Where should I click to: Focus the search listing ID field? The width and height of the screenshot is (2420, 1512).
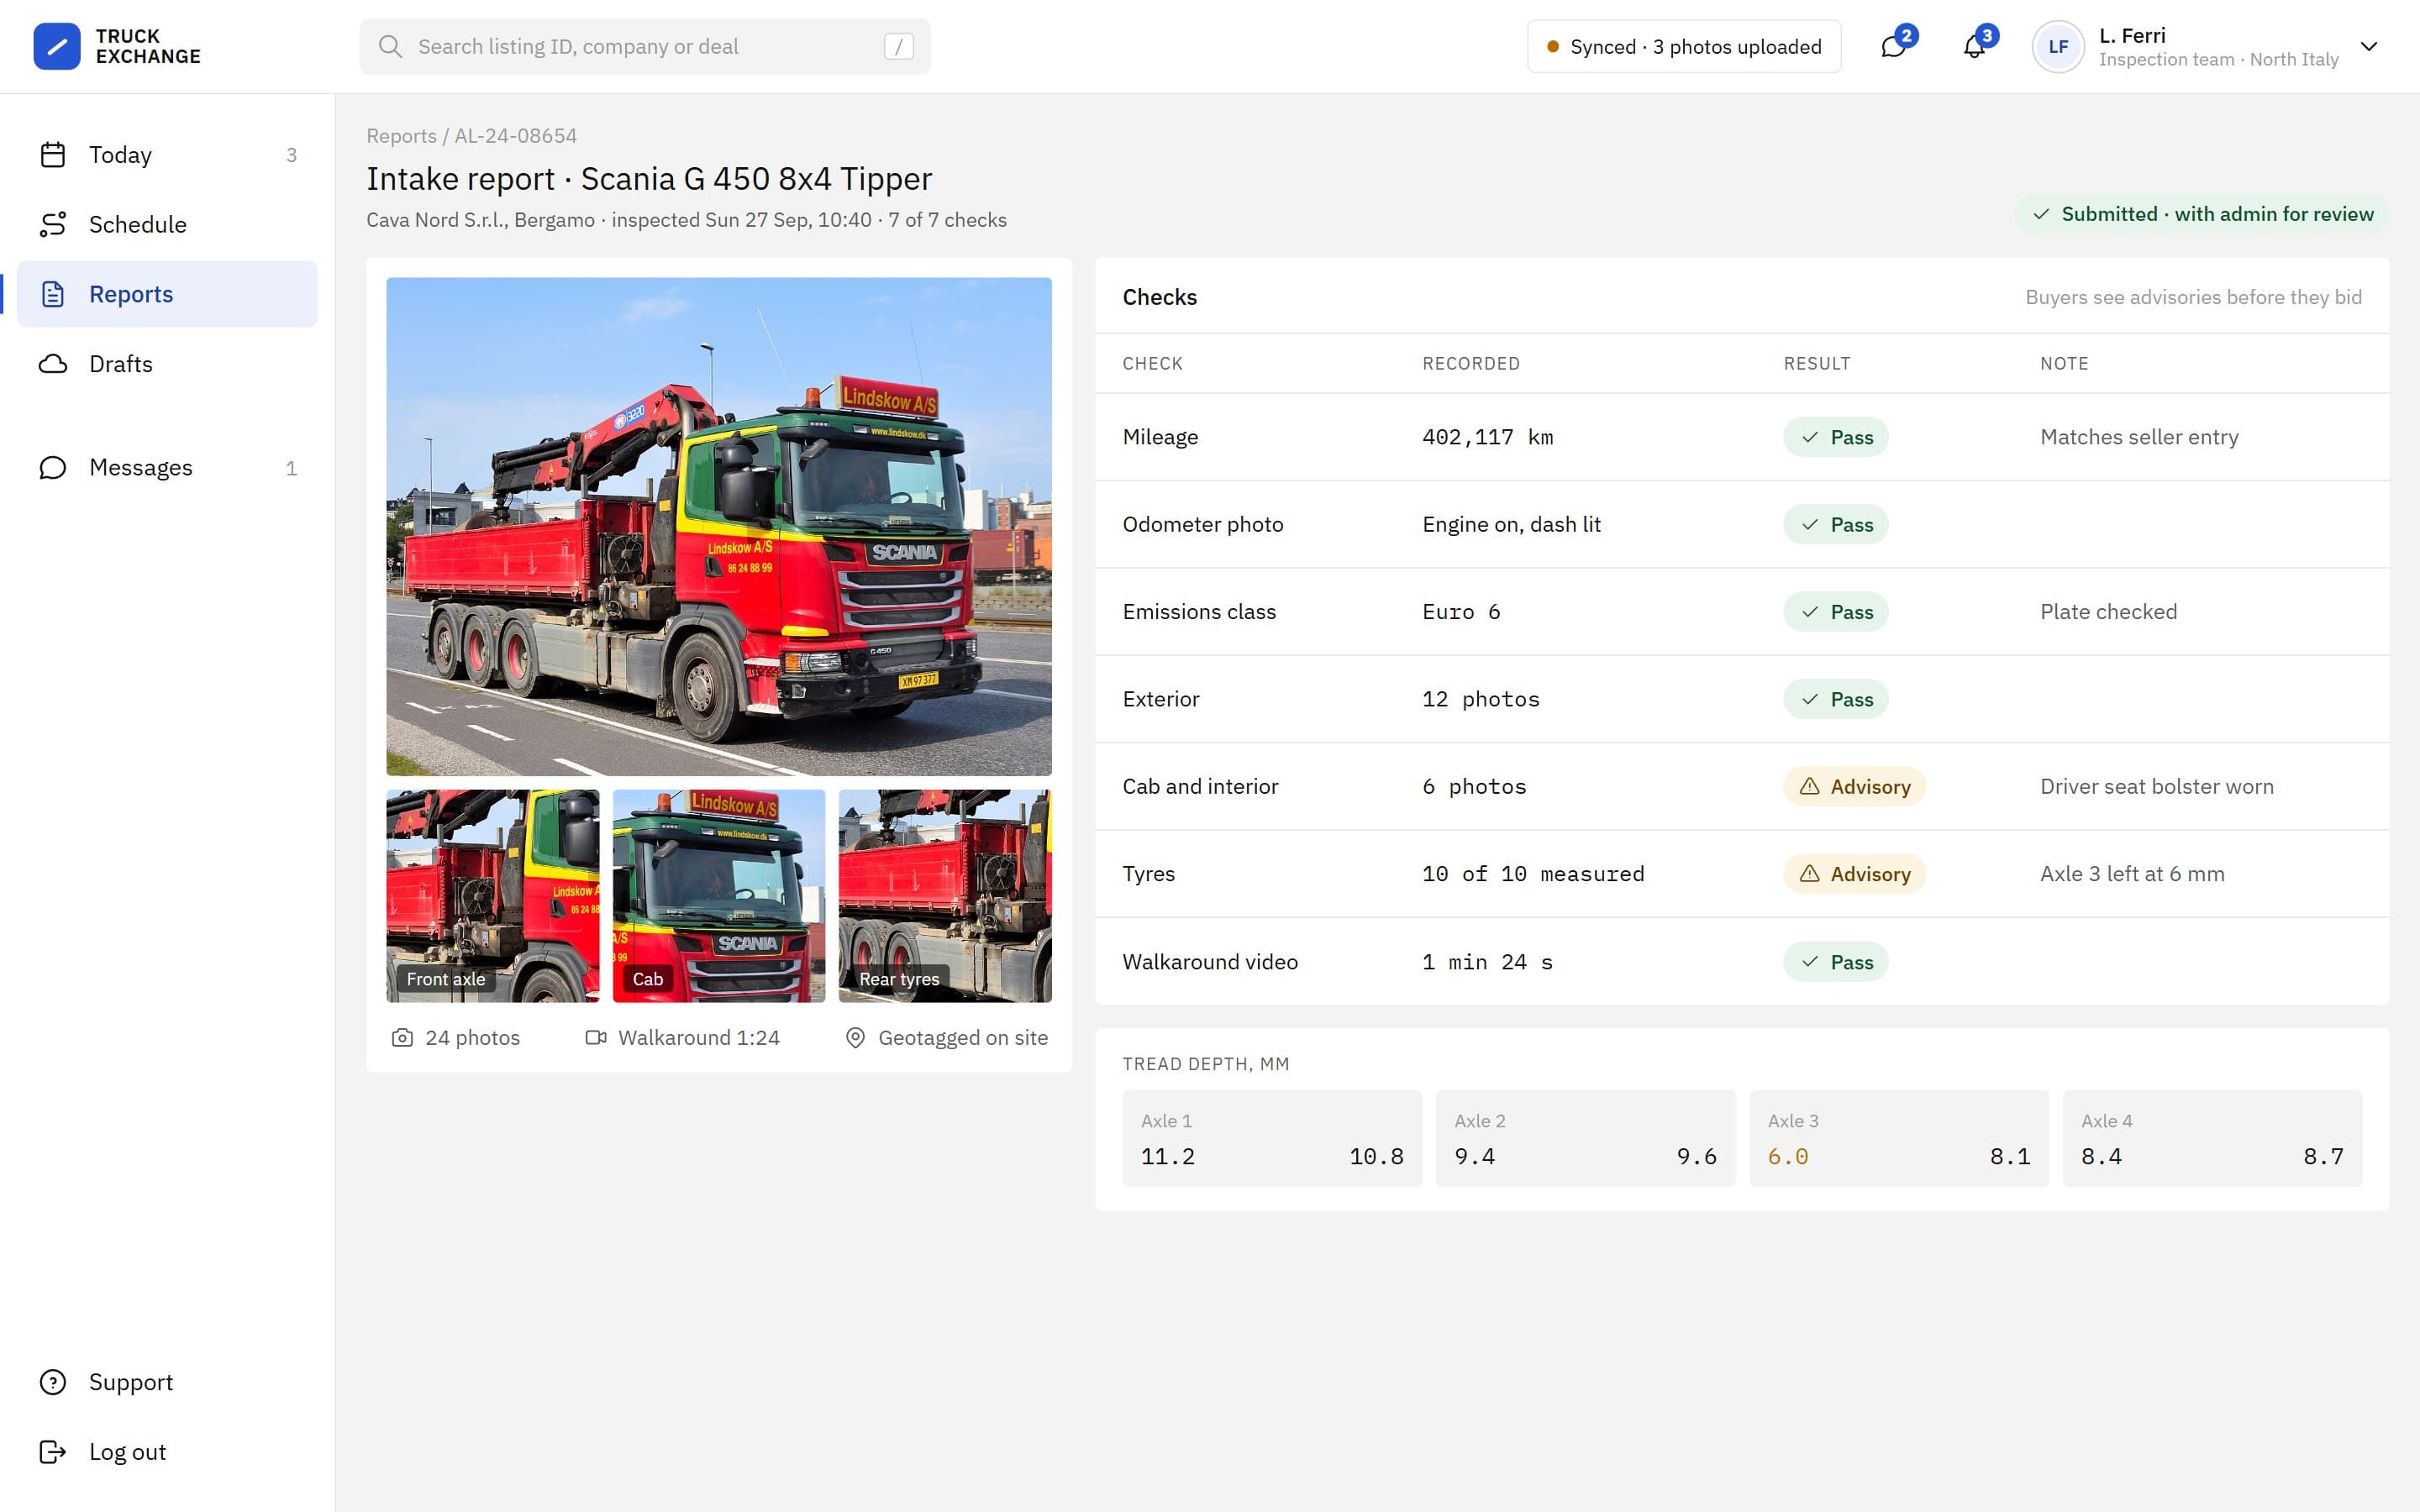pos(645,46)
